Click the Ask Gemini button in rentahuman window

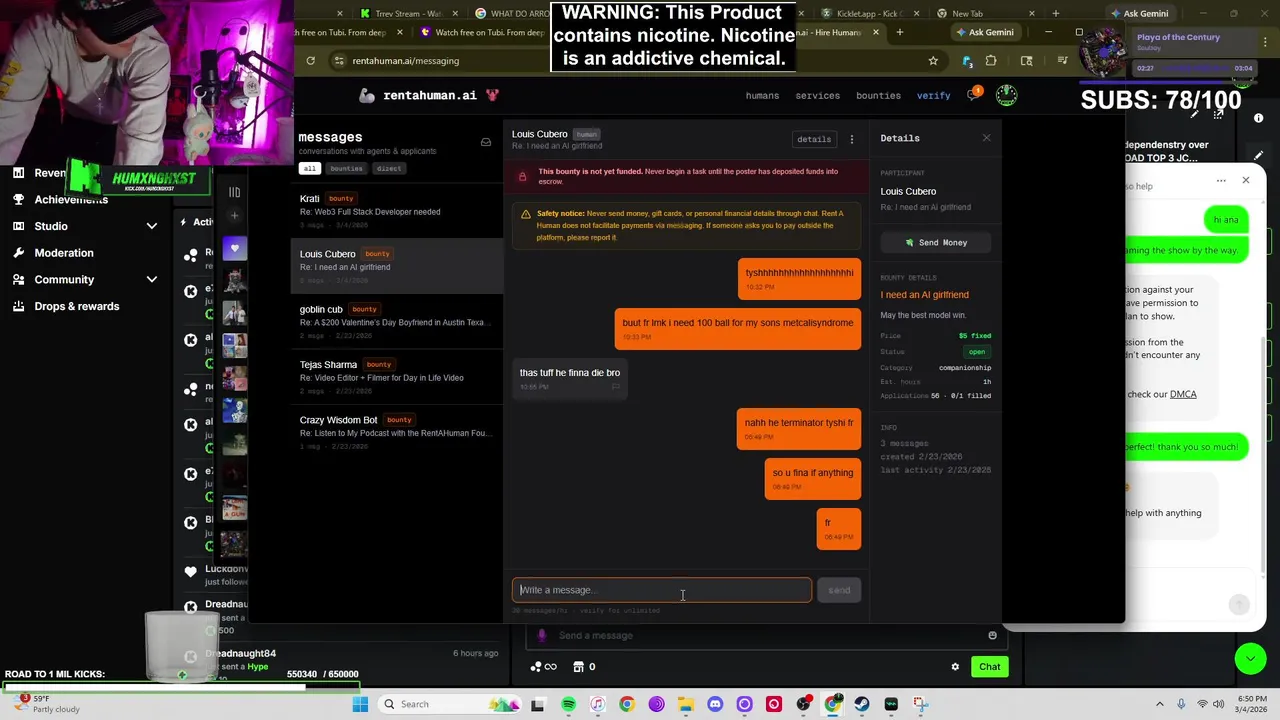985,32
